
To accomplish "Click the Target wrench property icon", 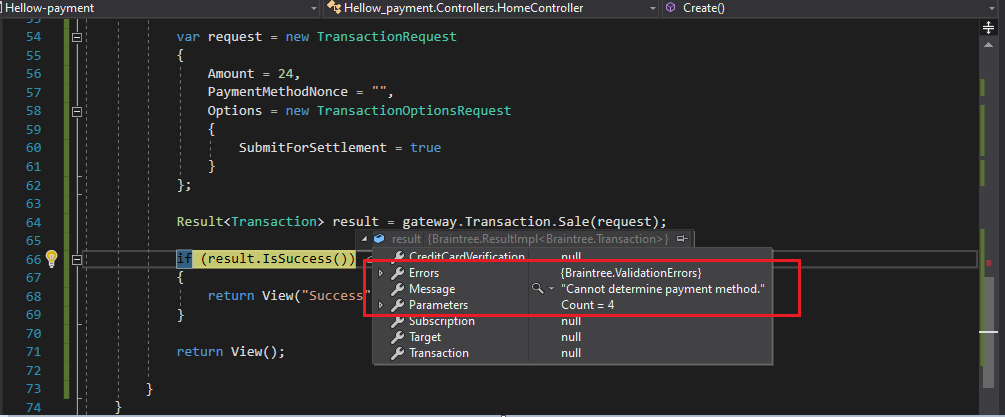I will click(x=398, y=338).
